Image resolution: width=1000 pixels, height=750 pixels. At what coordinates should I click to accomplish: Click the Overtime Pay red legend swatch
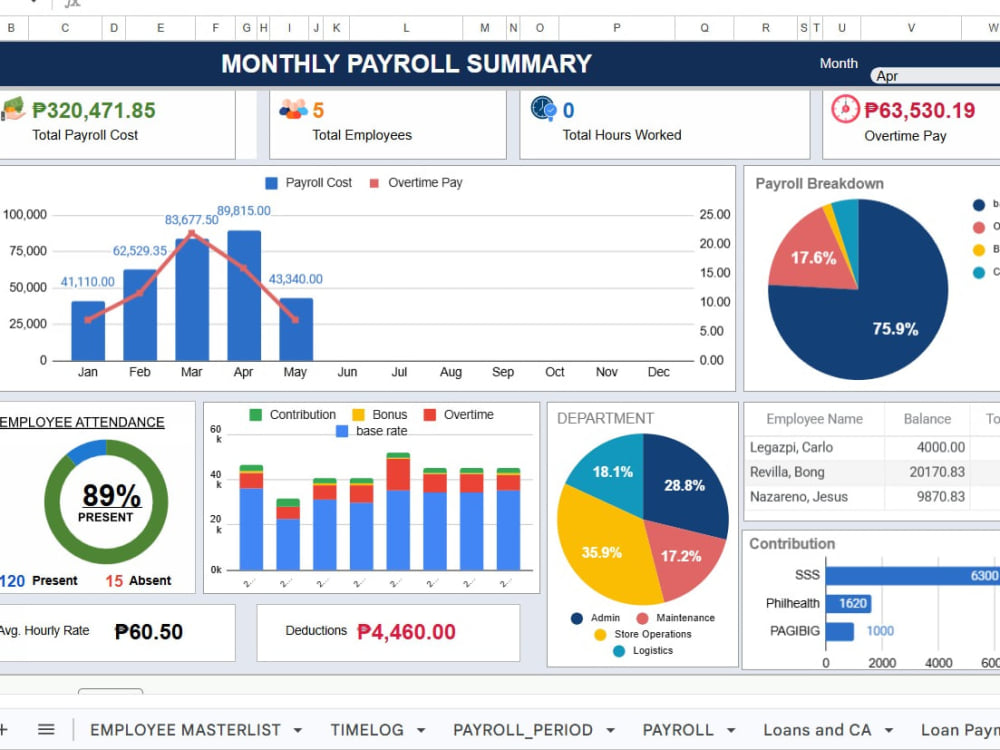click(374, 183)
